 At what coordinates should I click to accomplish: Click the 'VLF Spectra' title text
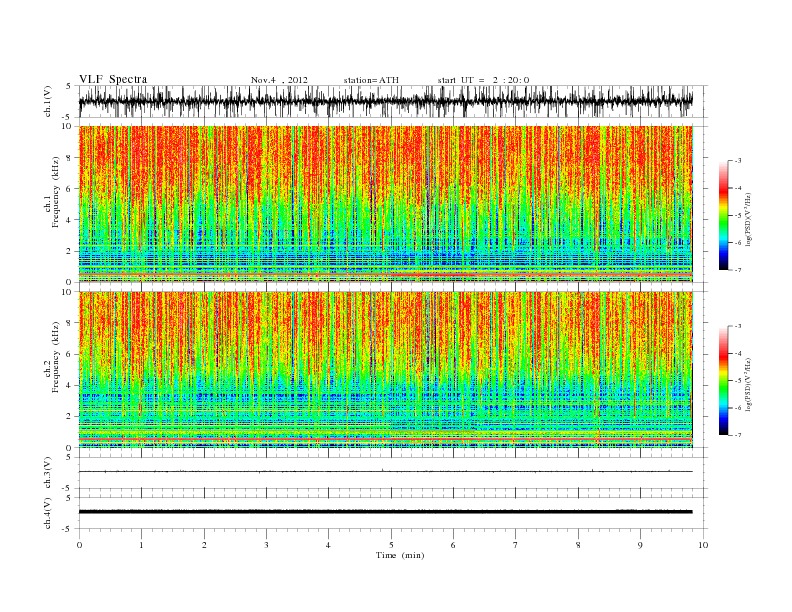tap(113, 79)
